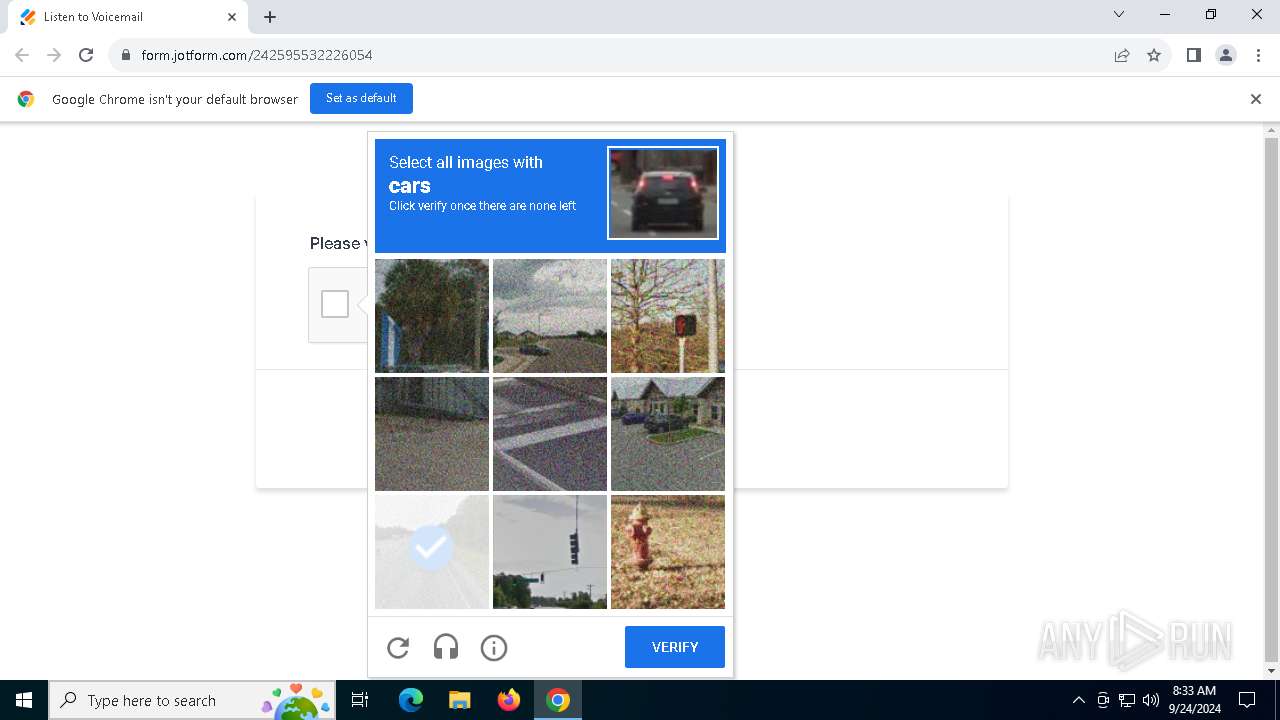Open Task View on taskbar
Screen dimensions: 1280x720
[x=360, y=700]
